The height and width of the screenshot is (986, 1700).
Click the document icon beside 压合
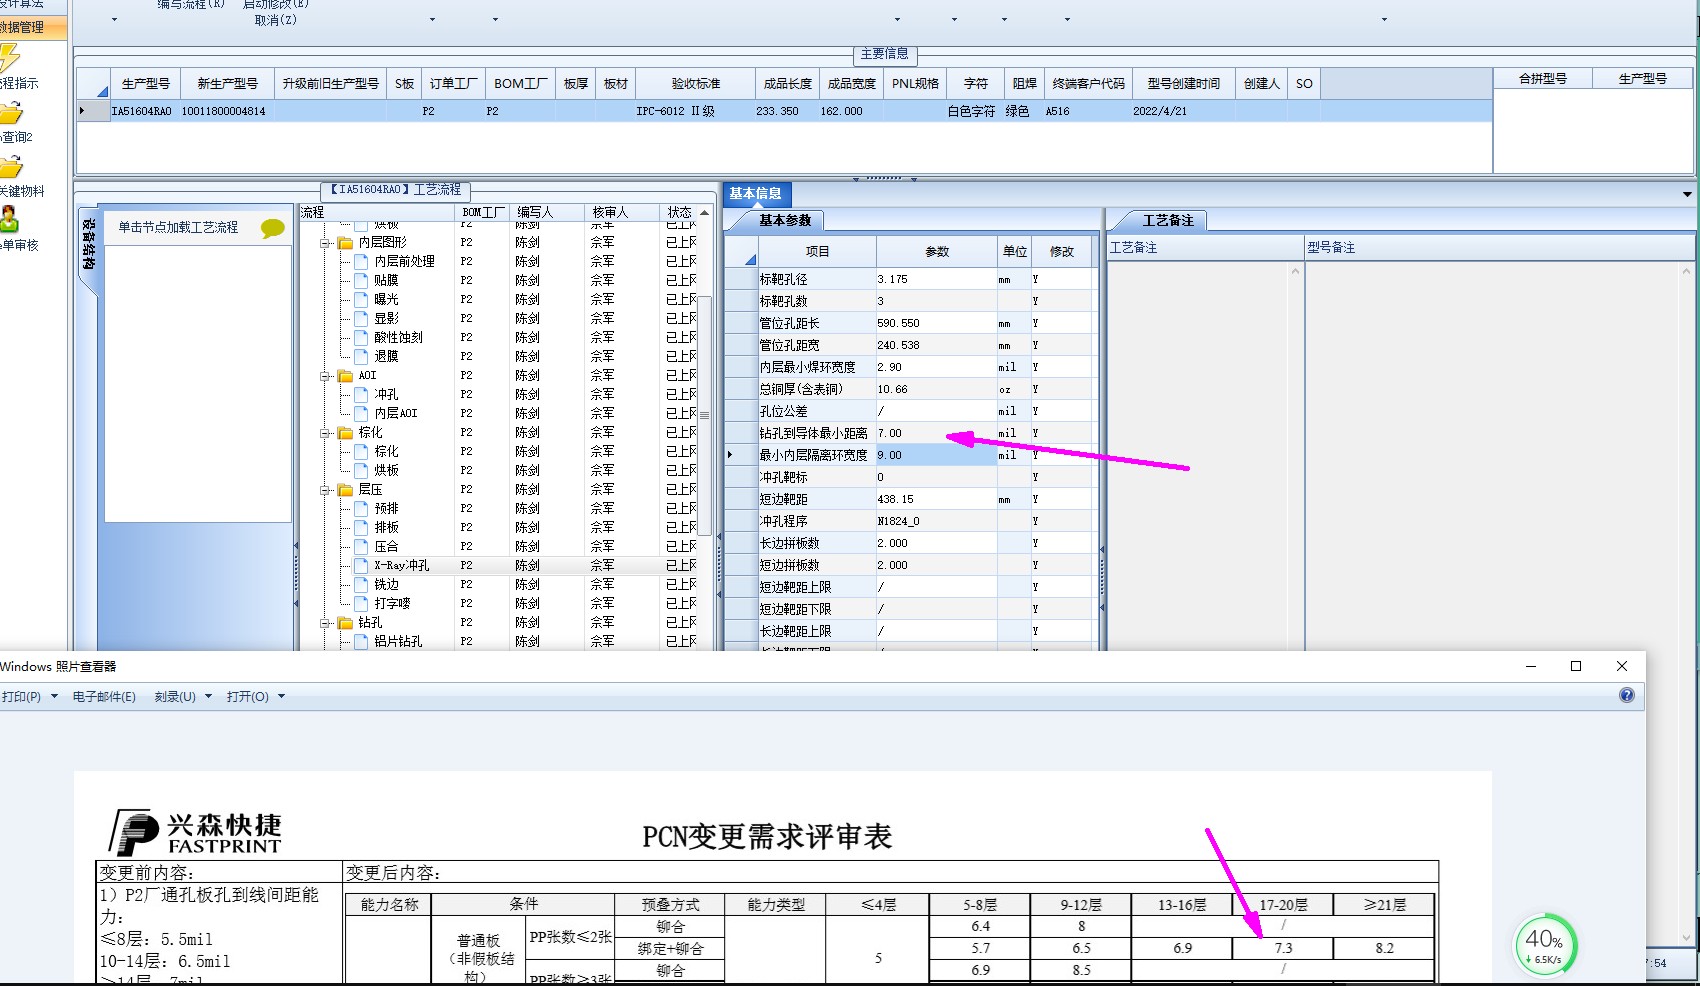tap(361, 546)
